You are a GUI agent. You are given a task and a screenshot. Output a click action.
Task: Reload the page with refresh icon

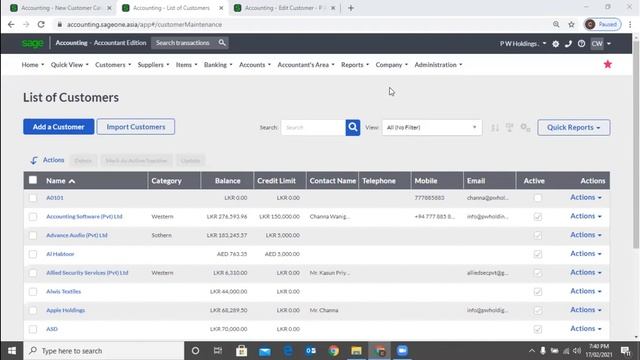(41, 24)
